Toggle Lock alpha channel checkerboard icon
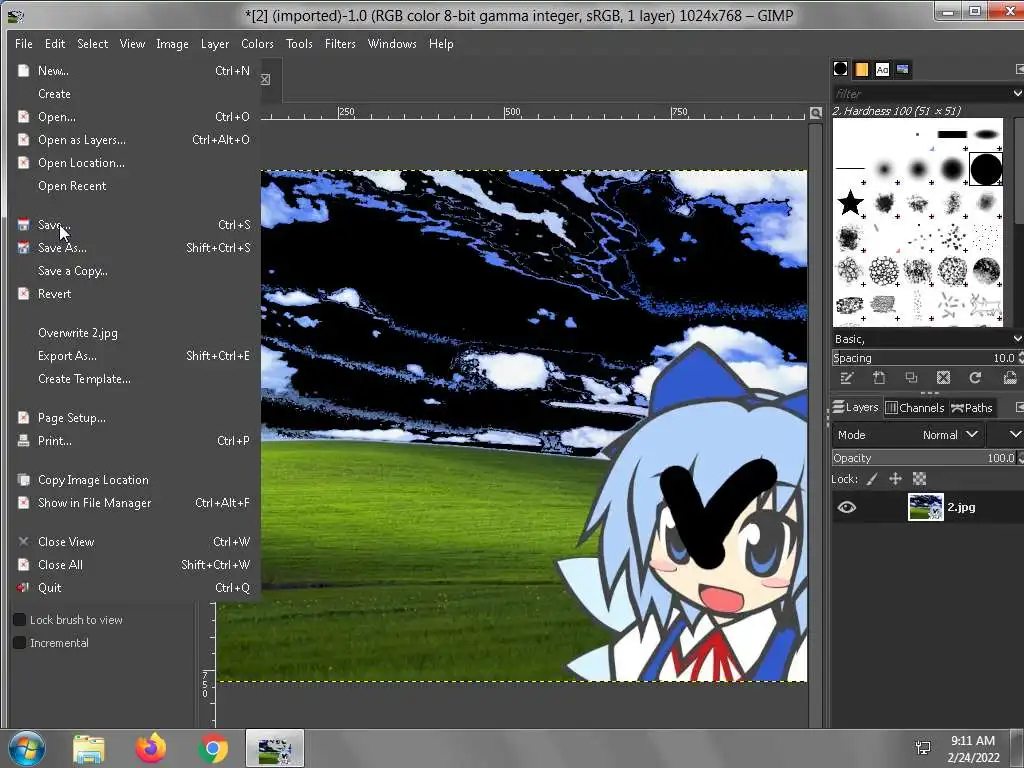This screenshot has width=1024, height=768. coord(920,479)
